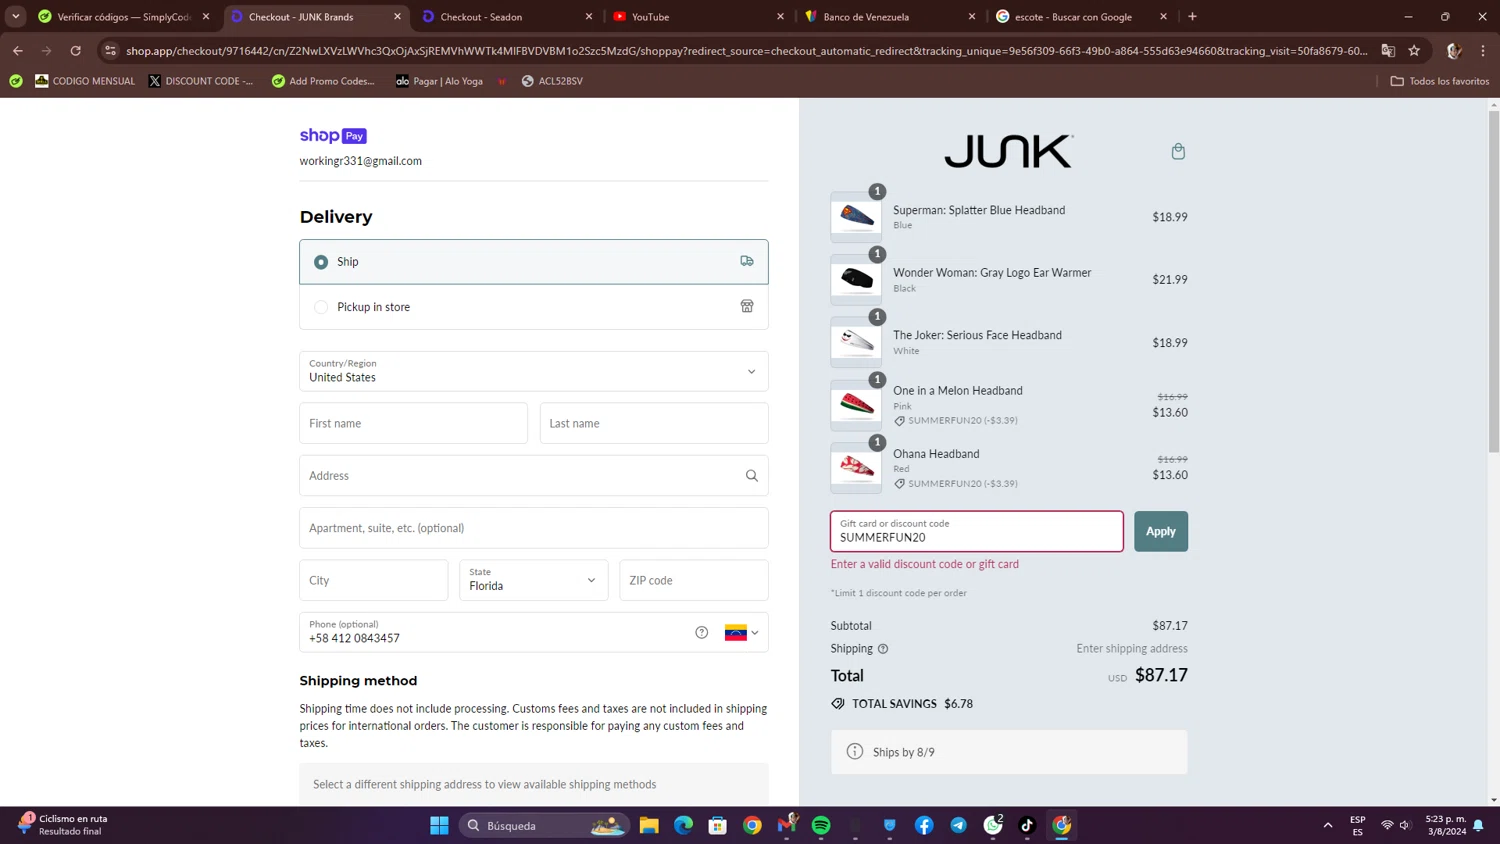Click The Joker Serious Face Headband thumbnail
This screenshot has width=1500, height=844.
[856, 342]
